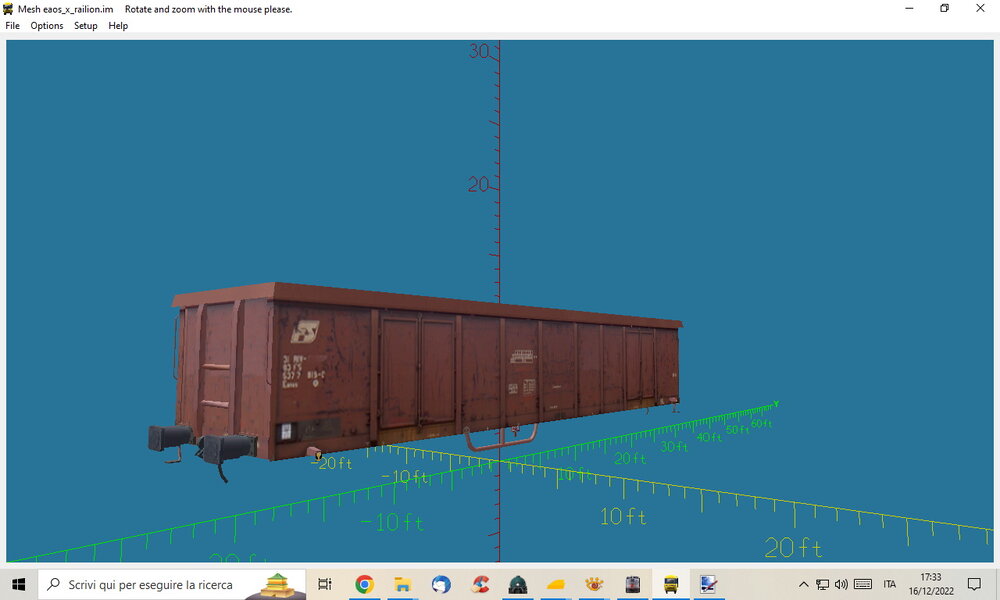Open Task View in taskbar
The height and width of the screenshot is (600, 1000).
[325, 584]
